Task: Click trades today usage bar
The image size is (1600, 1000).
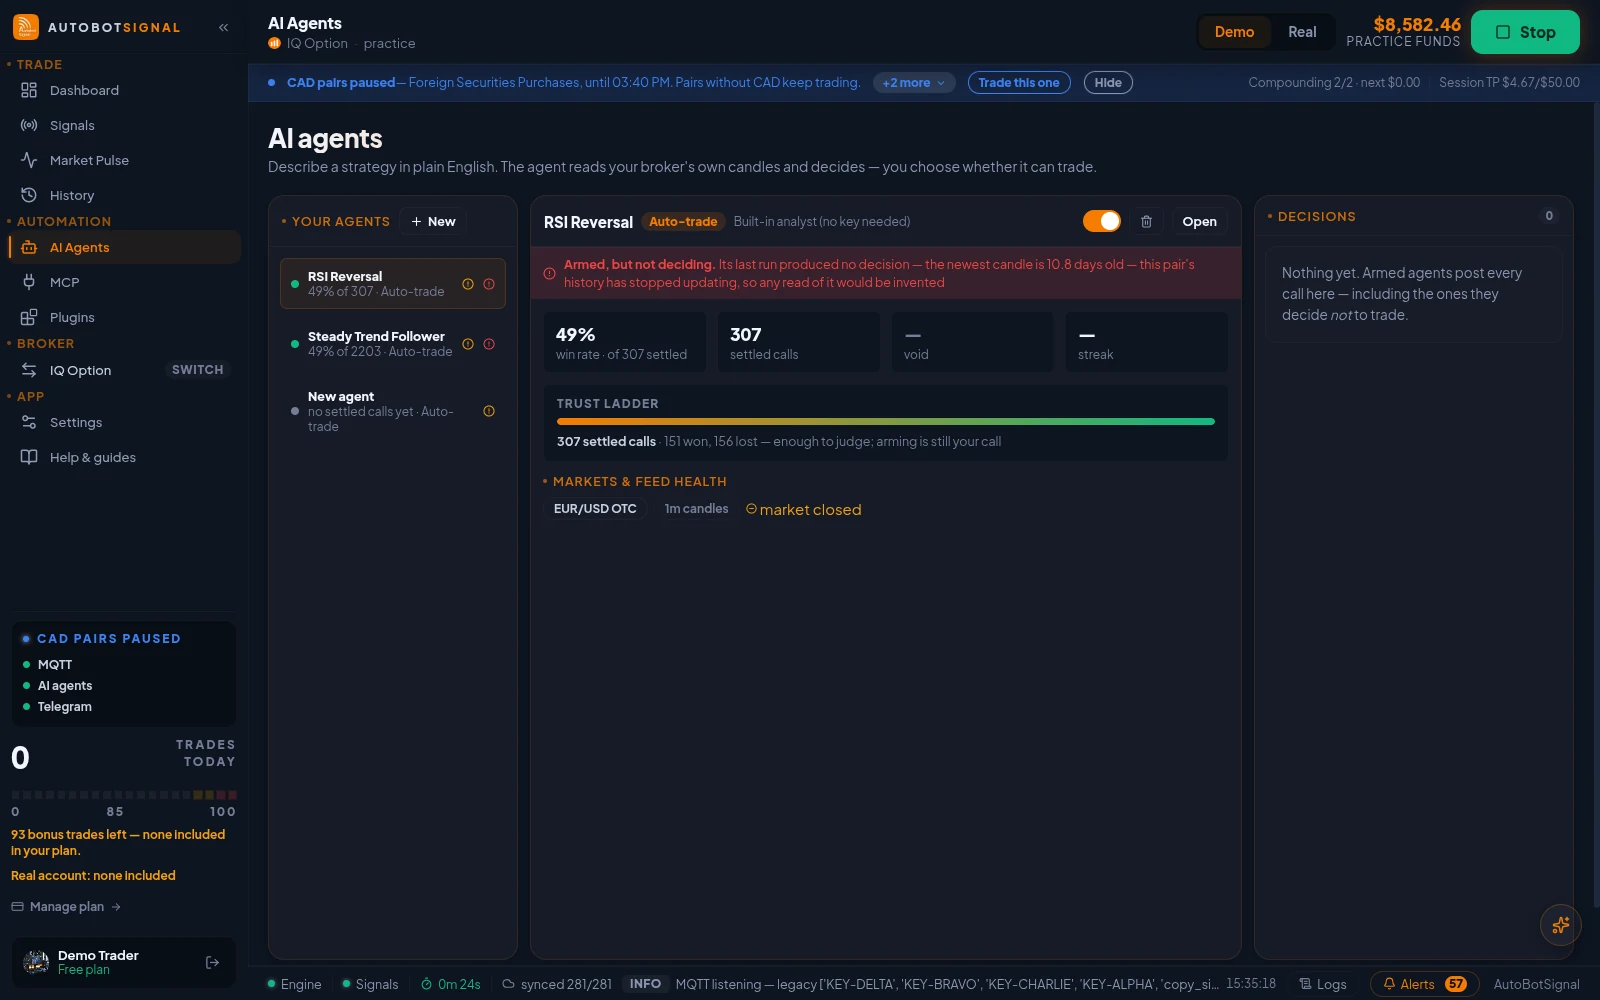Action: (x=124, y=795)
